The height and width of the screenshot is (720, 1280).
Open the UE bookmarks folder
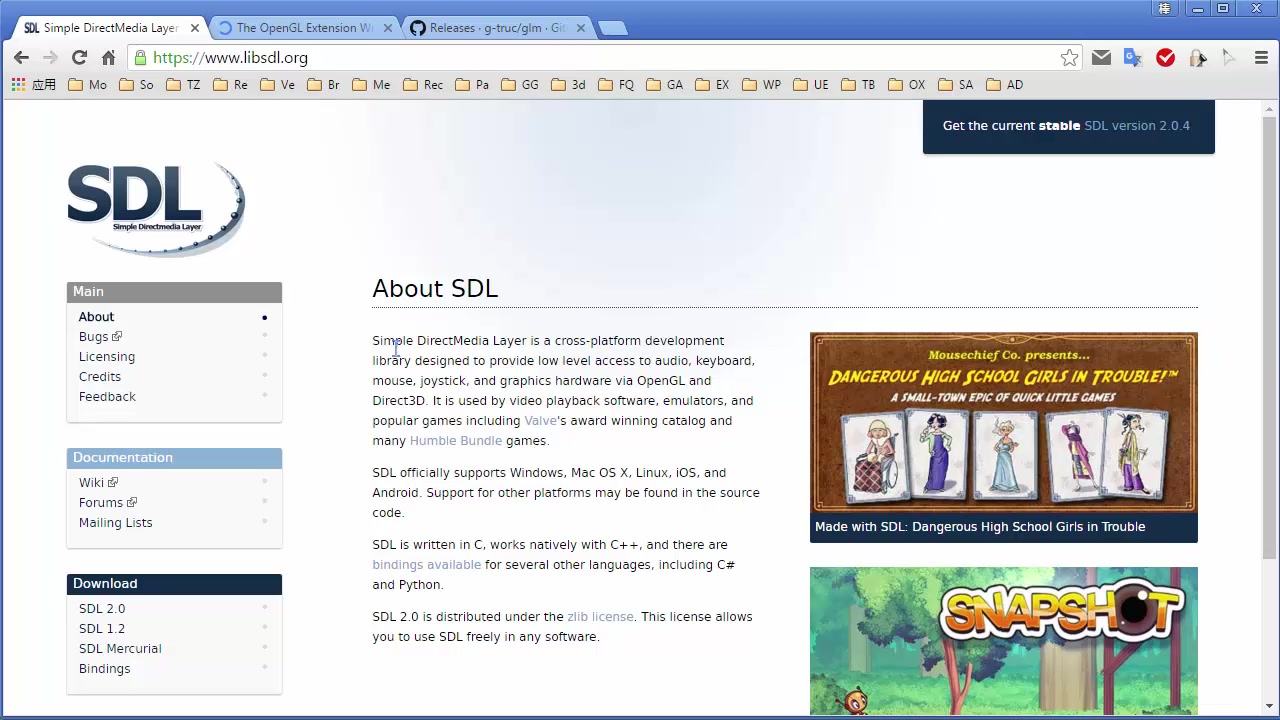point(810,85)
